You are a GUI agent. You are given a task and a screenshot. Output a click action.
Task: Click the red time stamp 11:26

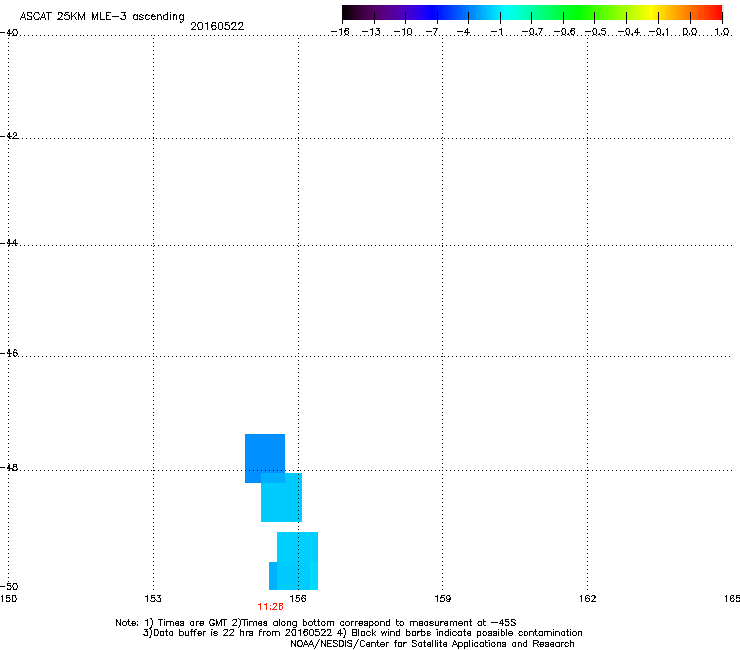(270, 607)
